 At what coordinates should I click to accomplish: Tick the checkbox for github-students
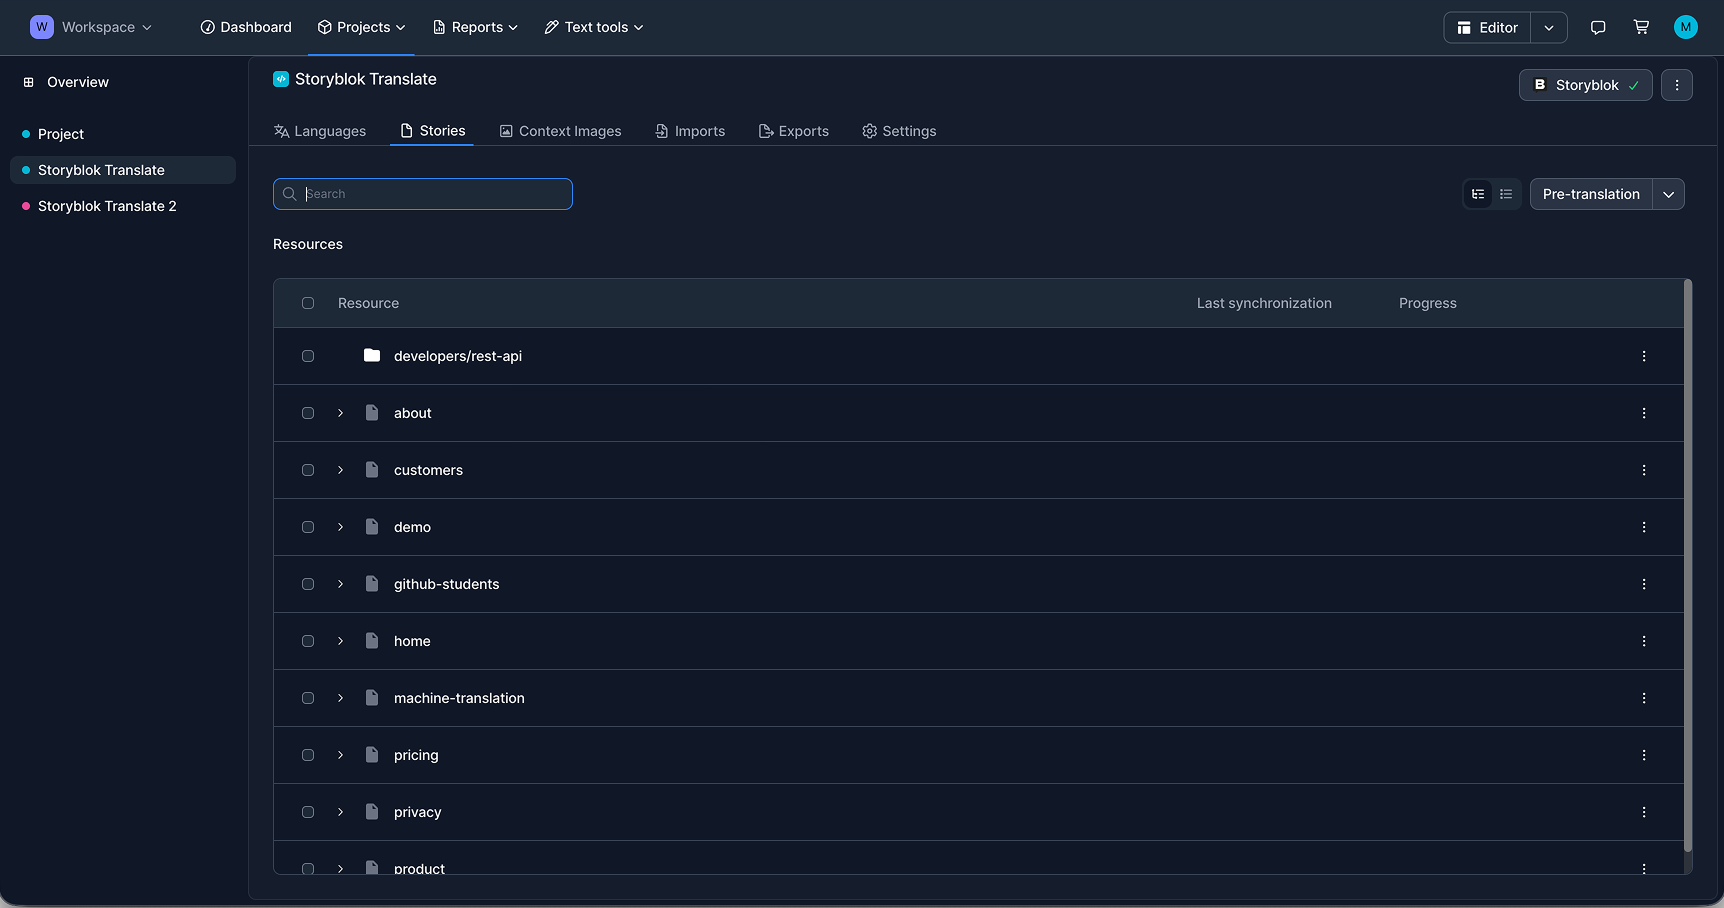click(x=308, y=584)
